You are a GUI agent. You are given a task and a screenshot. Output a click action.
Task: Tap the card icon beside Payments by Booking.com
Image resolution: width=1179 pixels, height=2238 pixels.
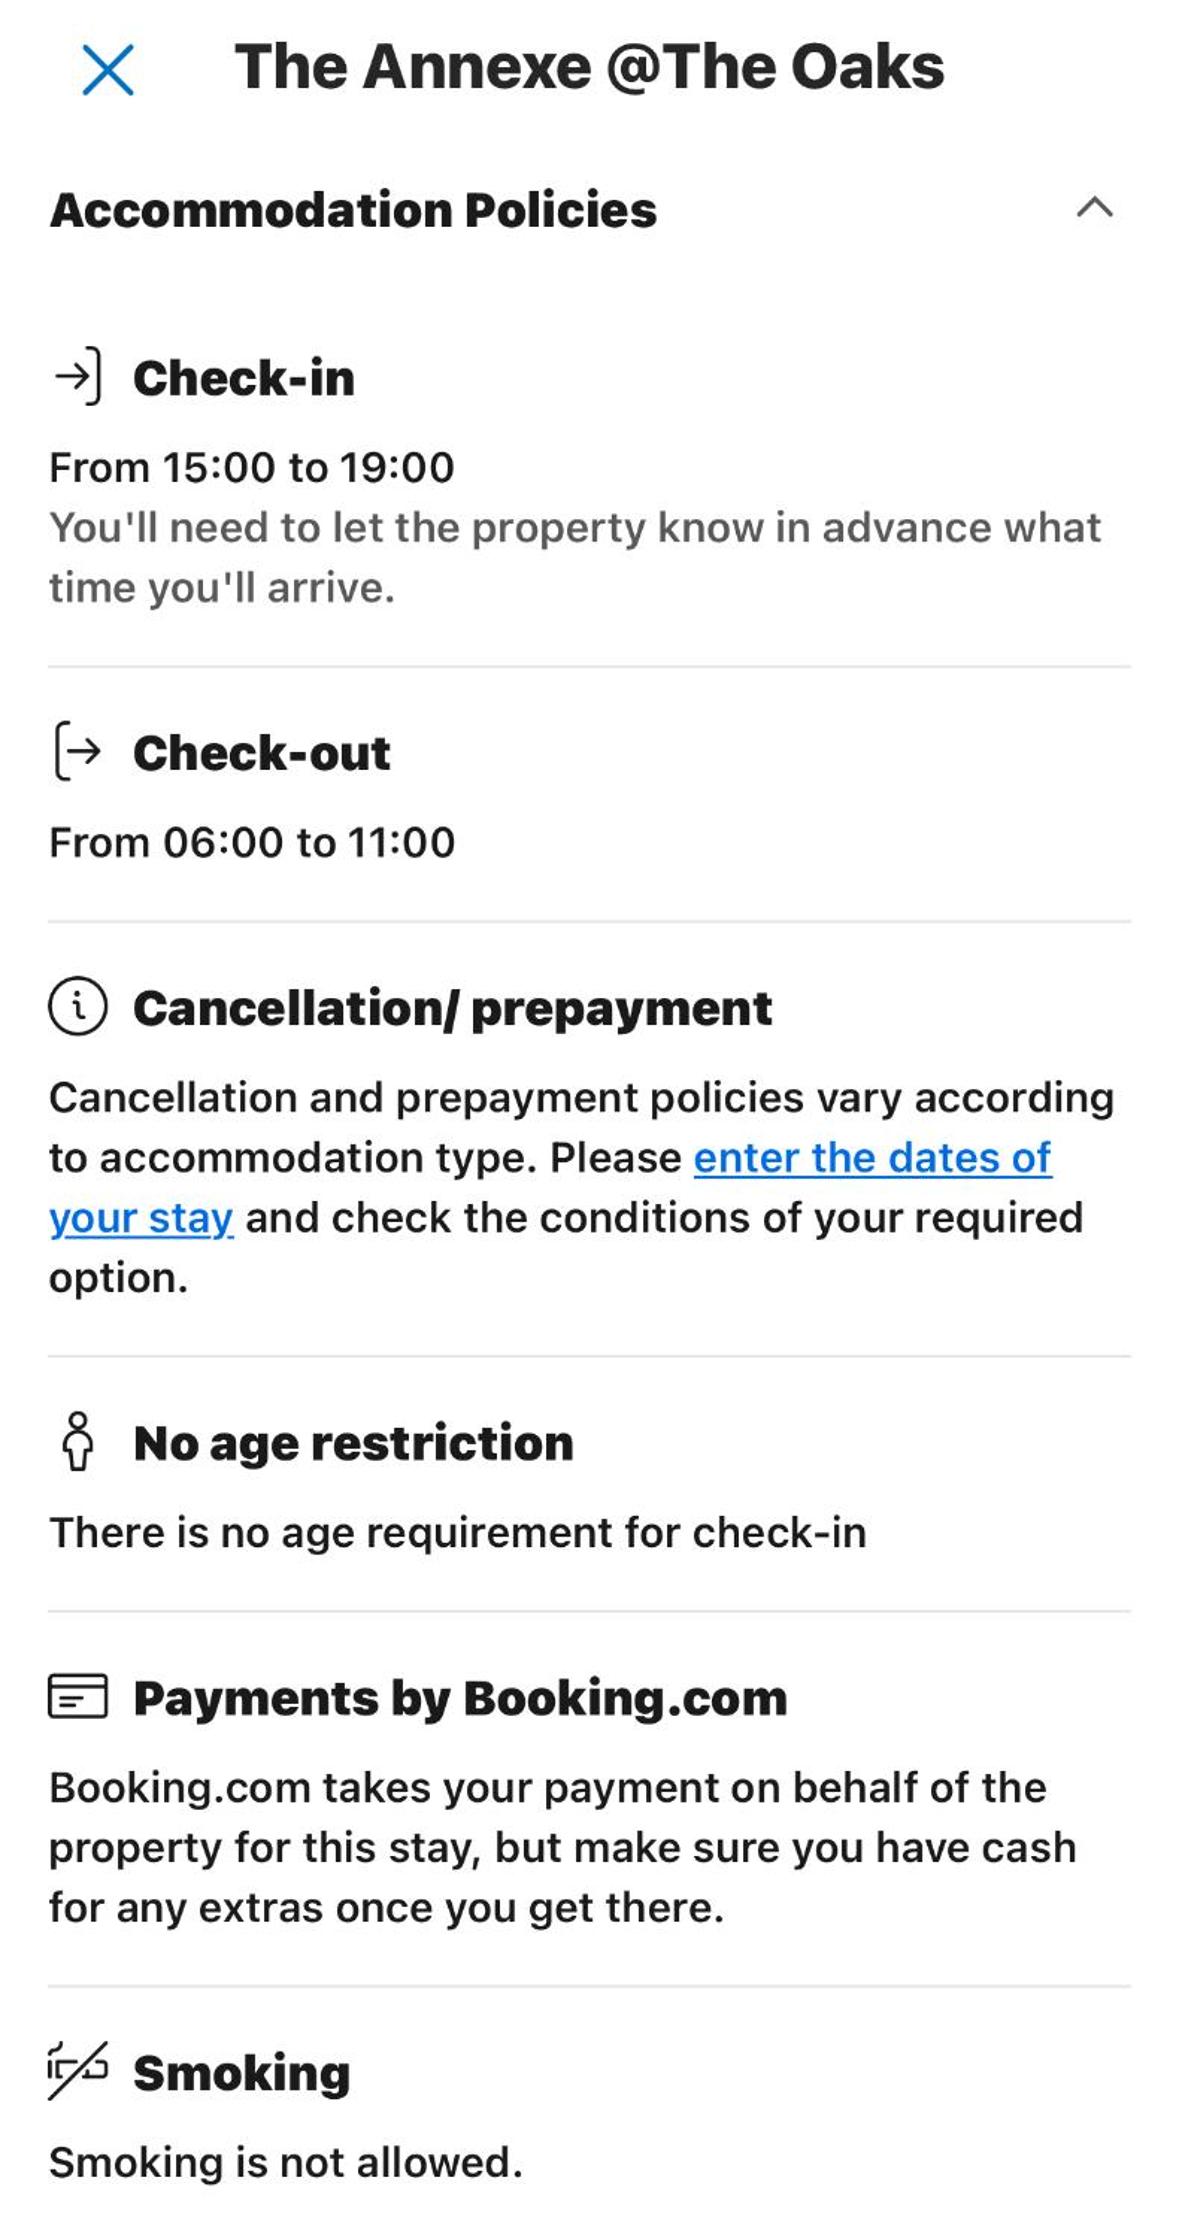tap(77, 1696)
